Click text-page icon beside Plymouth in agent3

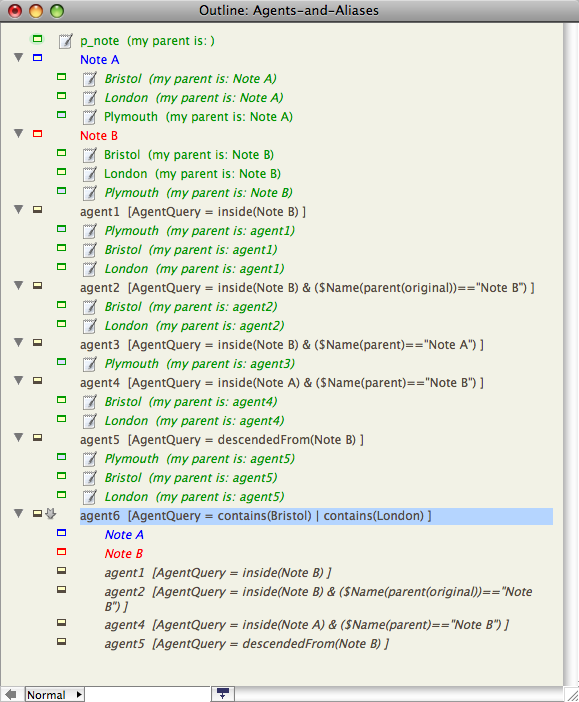(x=90, y=364)
